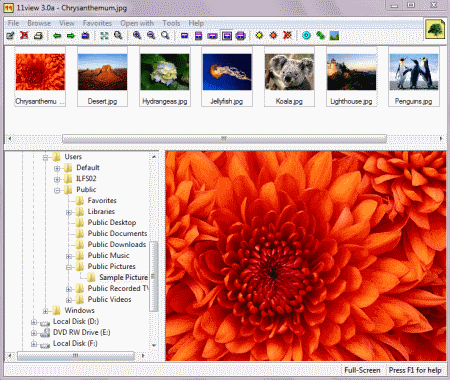
Task: Click the green expand arrows full-screen icon
Action: coord(104,35)
